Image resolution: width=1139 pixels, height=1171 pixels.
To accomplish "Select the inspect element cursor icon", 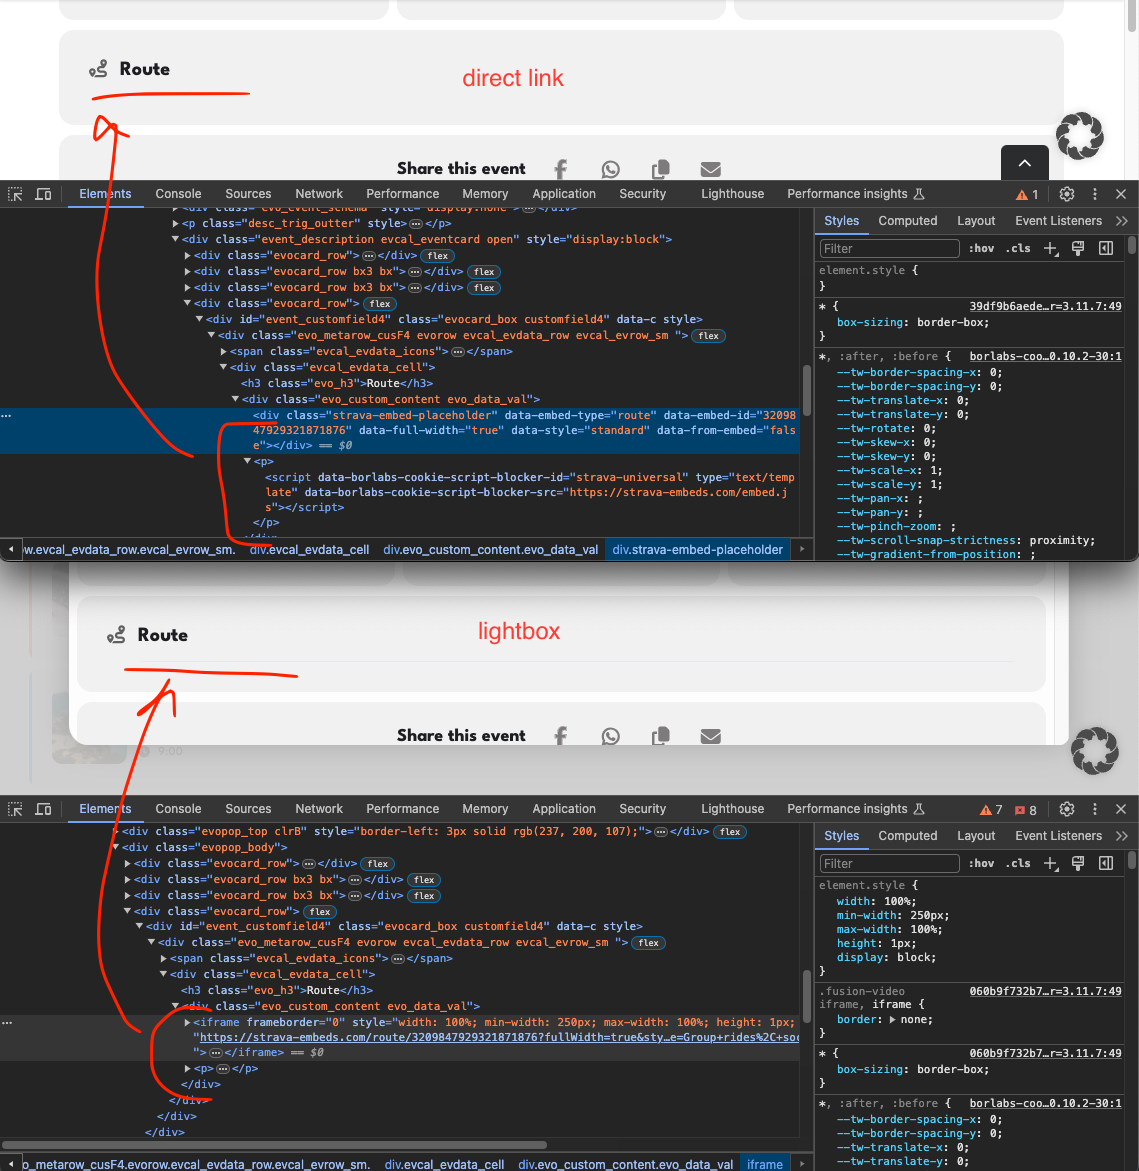I will pos(15,193).
